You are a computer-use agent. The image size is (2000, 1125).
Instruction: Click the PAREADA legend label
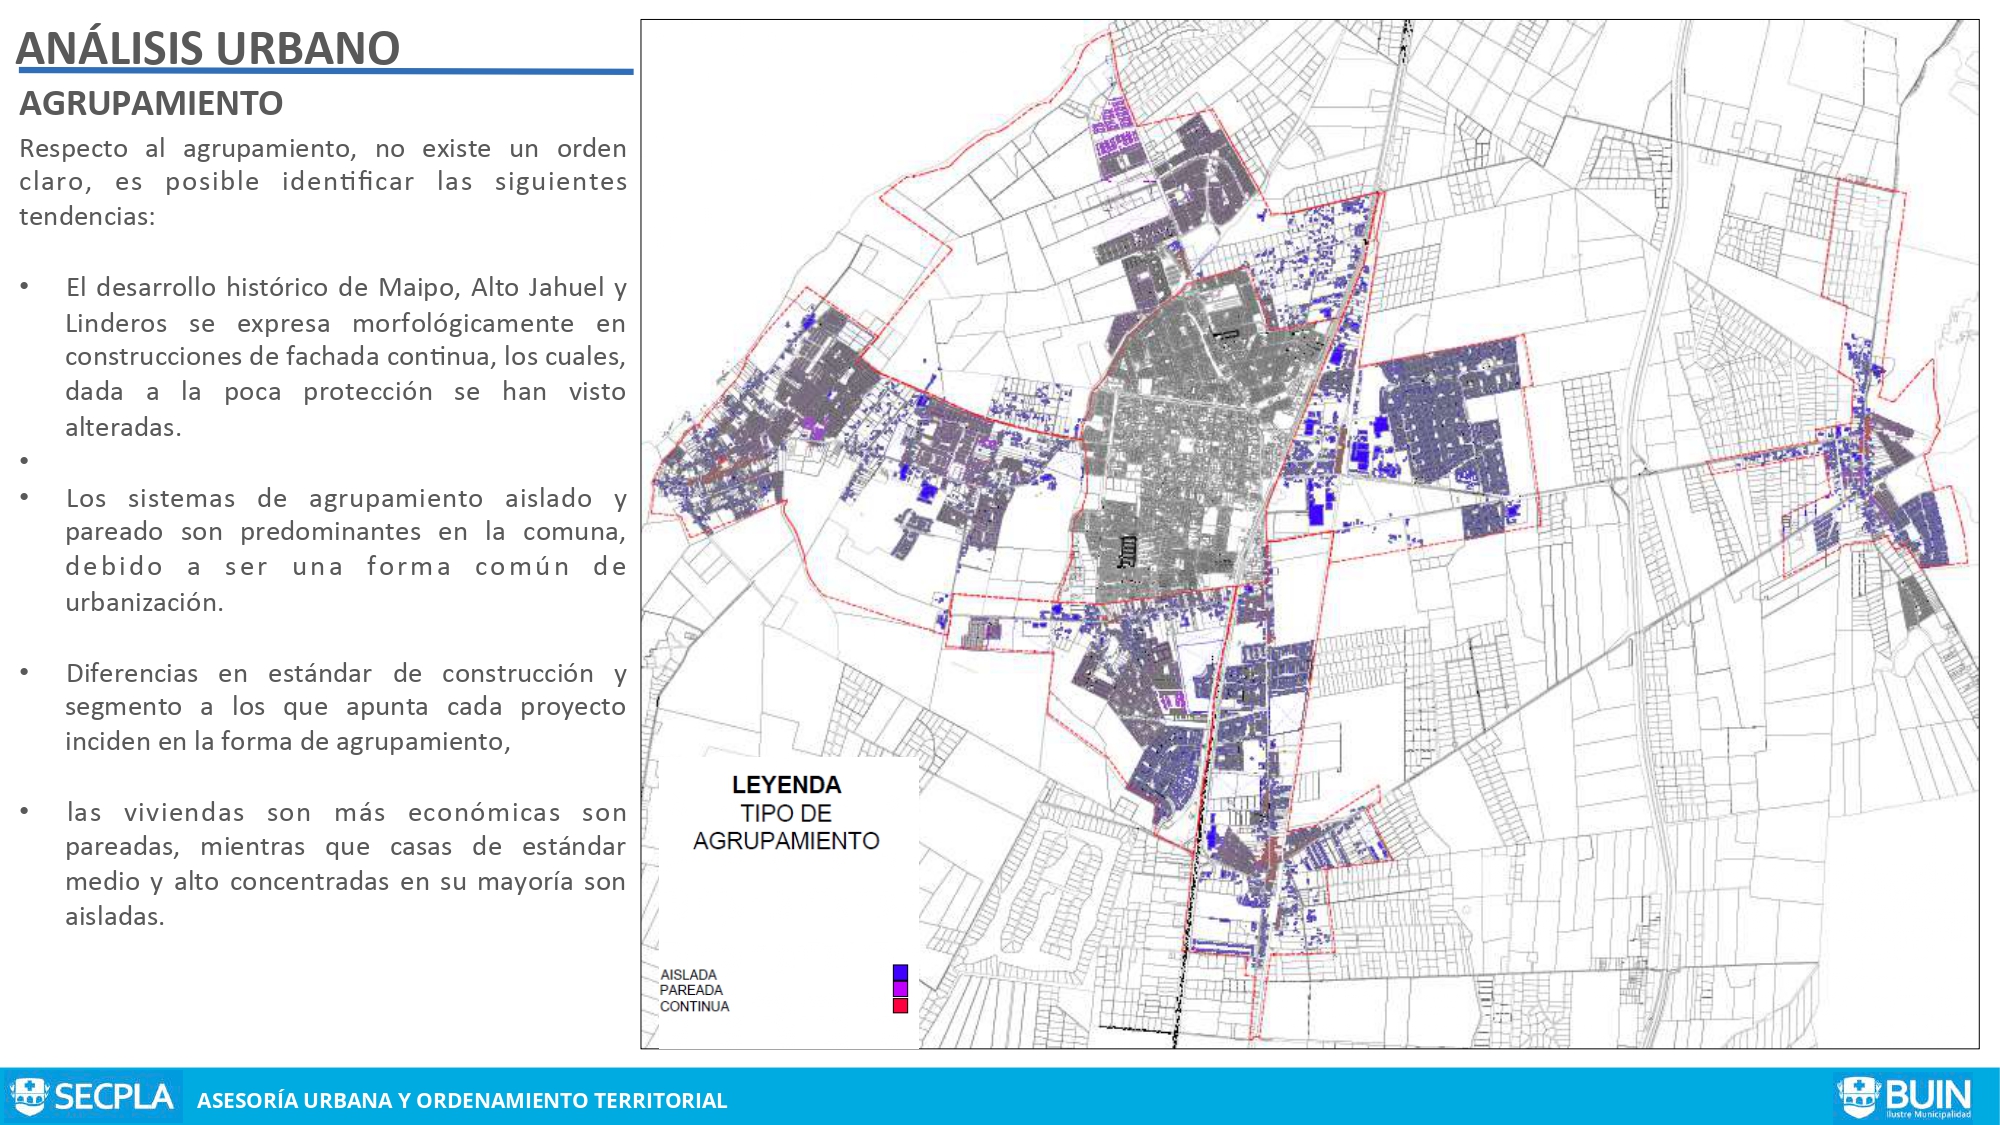tap(691, 990)
